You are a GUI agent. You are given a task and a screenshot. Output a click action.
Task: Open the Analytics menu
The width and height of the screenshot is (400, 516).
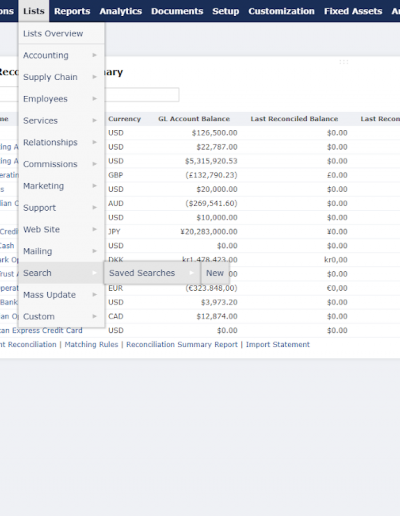tap(121, 11)
